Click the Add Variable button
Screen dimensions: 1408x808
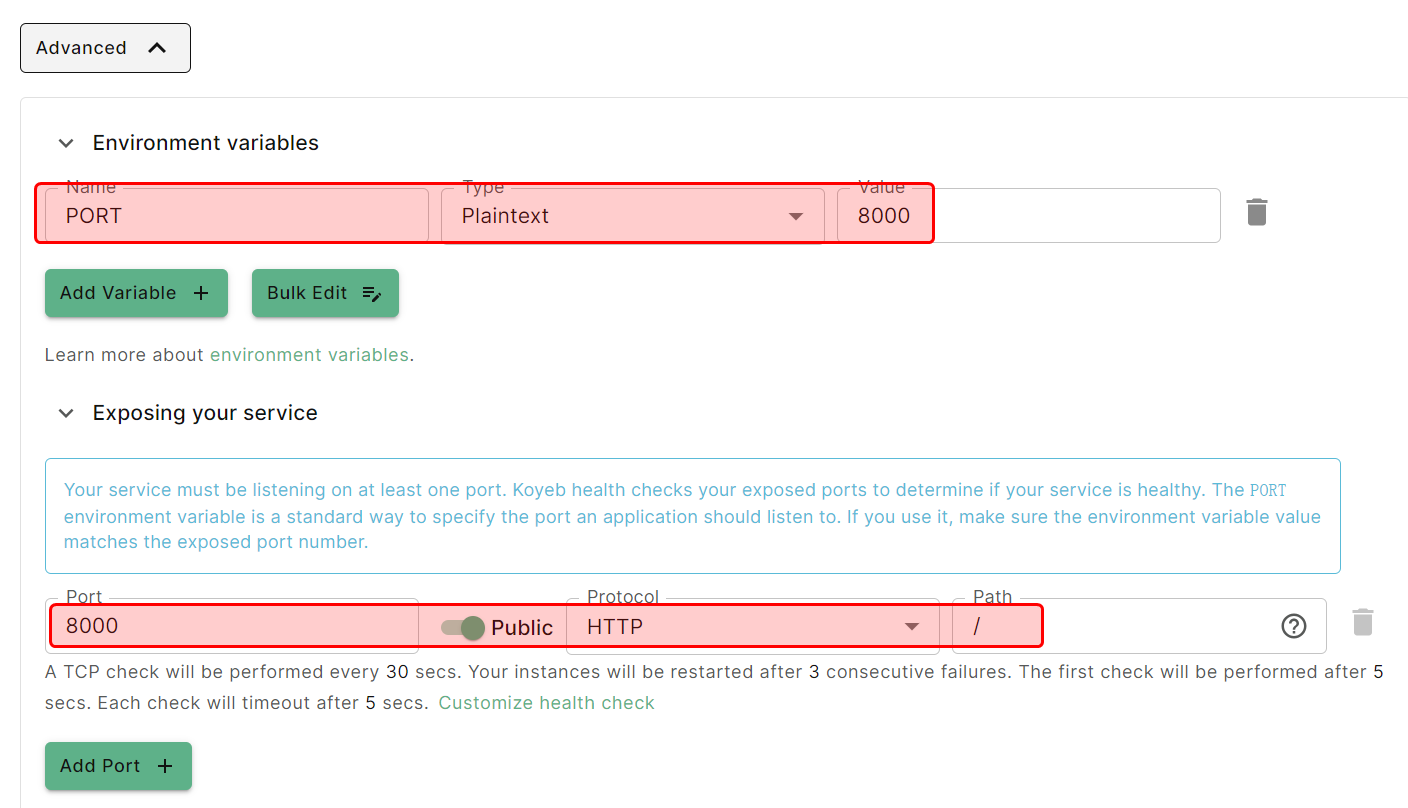(x=136, y=293)
